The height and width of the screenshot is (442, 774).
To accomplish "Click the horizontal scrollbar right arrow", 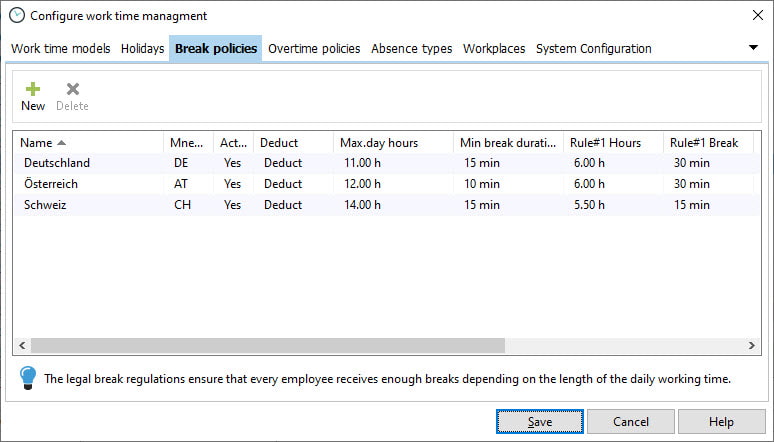I will coord(751,345).
